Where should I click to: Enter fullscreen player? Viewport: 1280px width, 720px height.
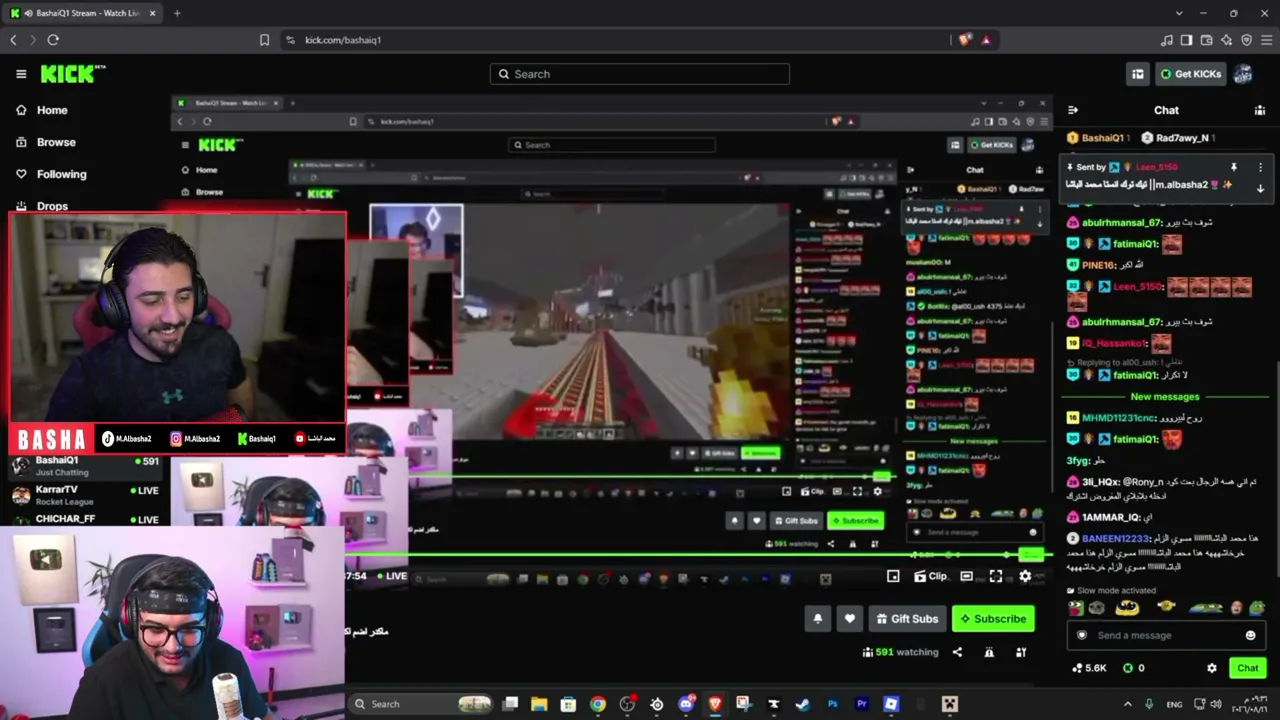[x=996, y=576]
